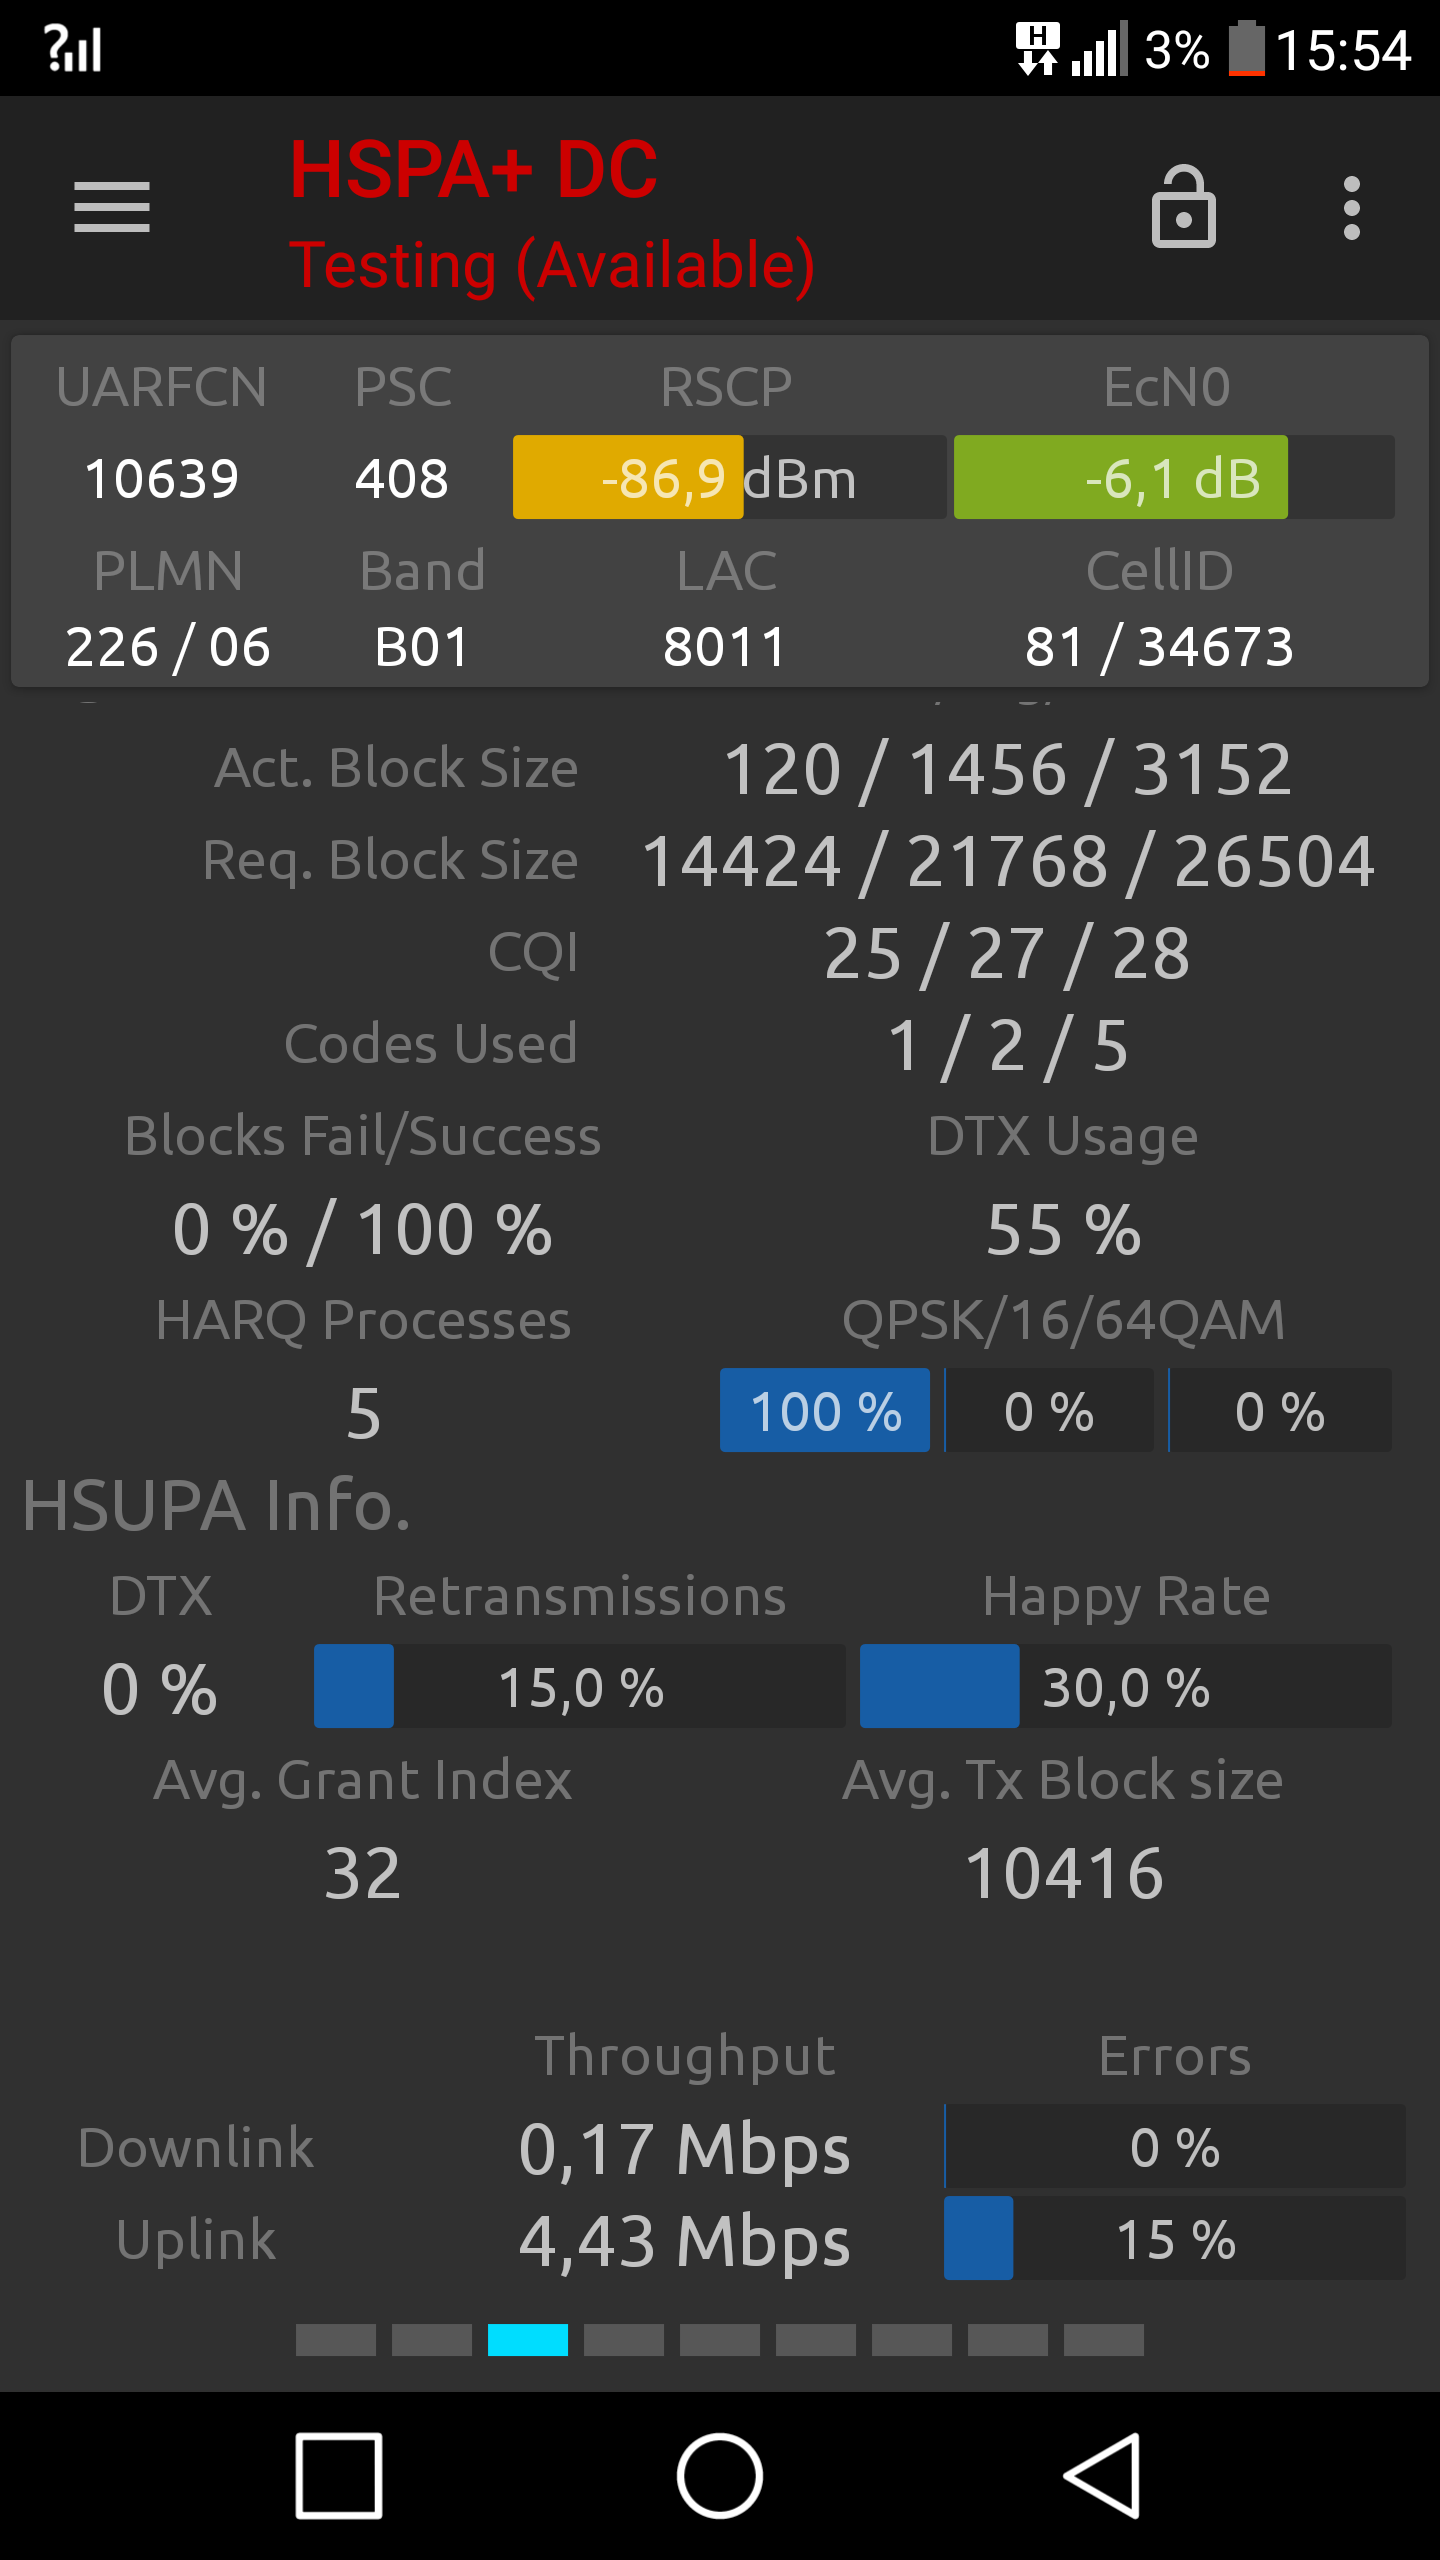Tap the battery icon in status bar

[x=1246, y=48]
